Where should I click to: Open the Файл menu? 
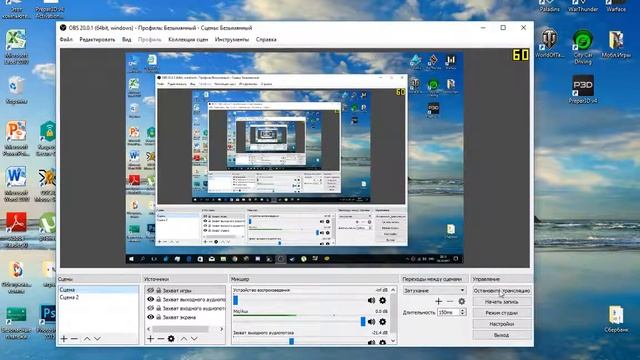pyautogui.click(x=66, y=40)
